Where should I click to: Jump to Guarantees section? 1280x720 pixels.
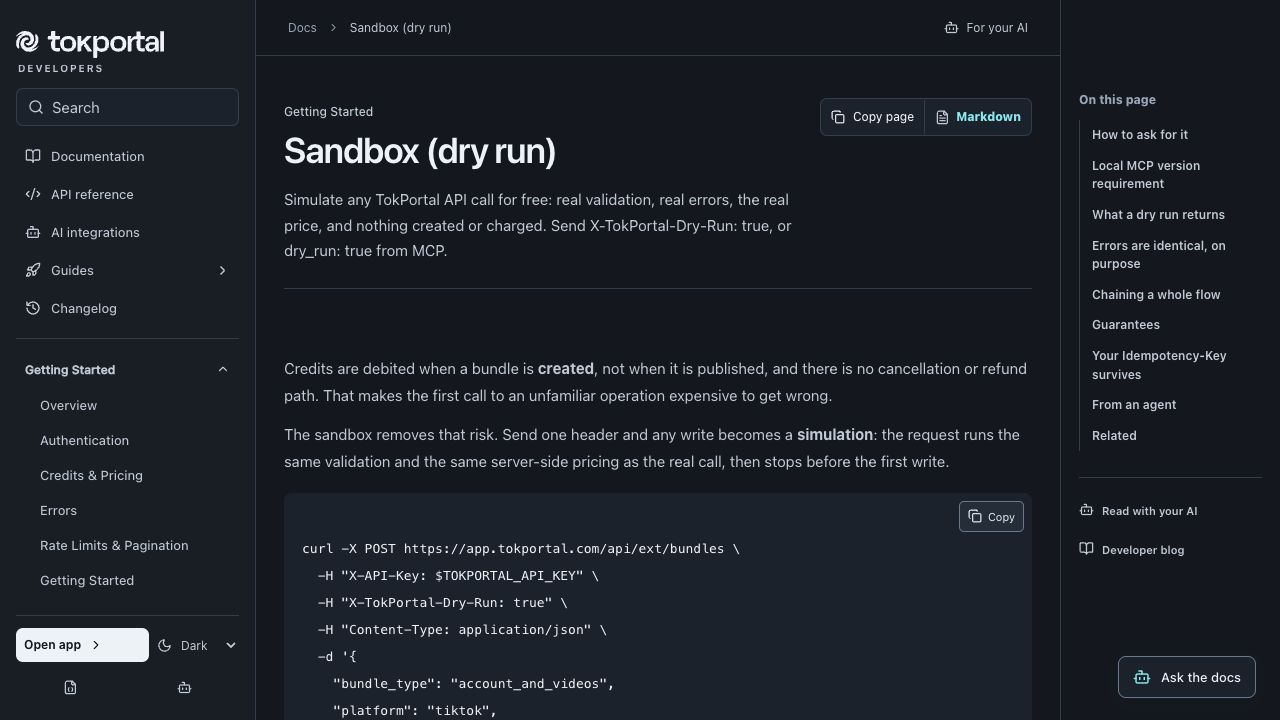[x=1126, y=324]
